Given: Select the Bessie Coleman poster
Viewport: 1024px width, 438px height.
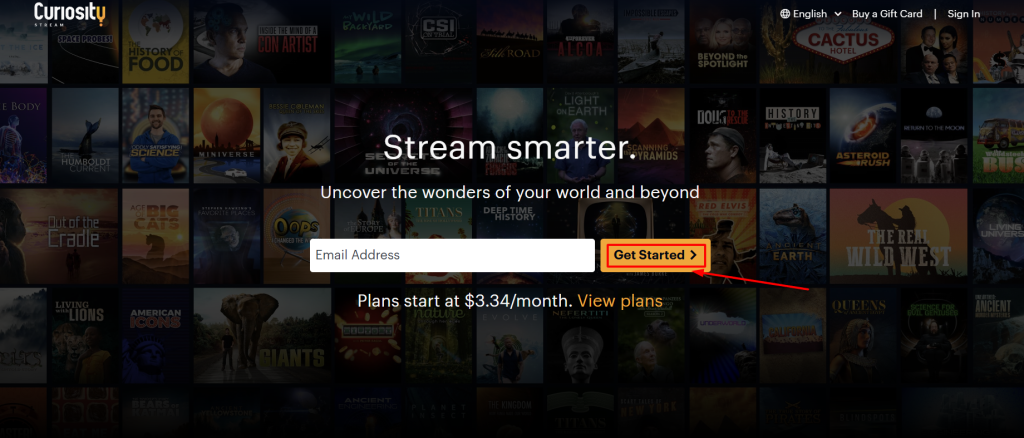Looking at the screenshot, I should click(x=296, y=136).
